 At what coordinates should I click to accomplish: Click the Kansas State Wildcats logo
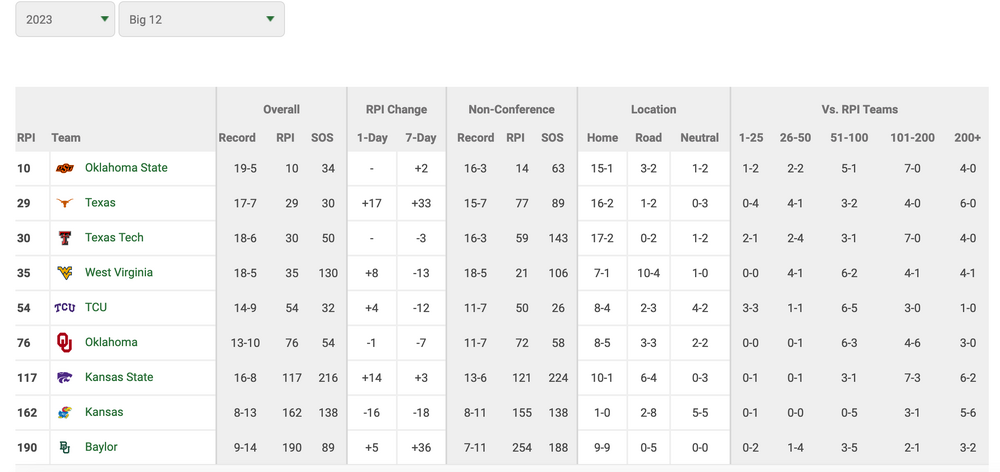(65, 378)
